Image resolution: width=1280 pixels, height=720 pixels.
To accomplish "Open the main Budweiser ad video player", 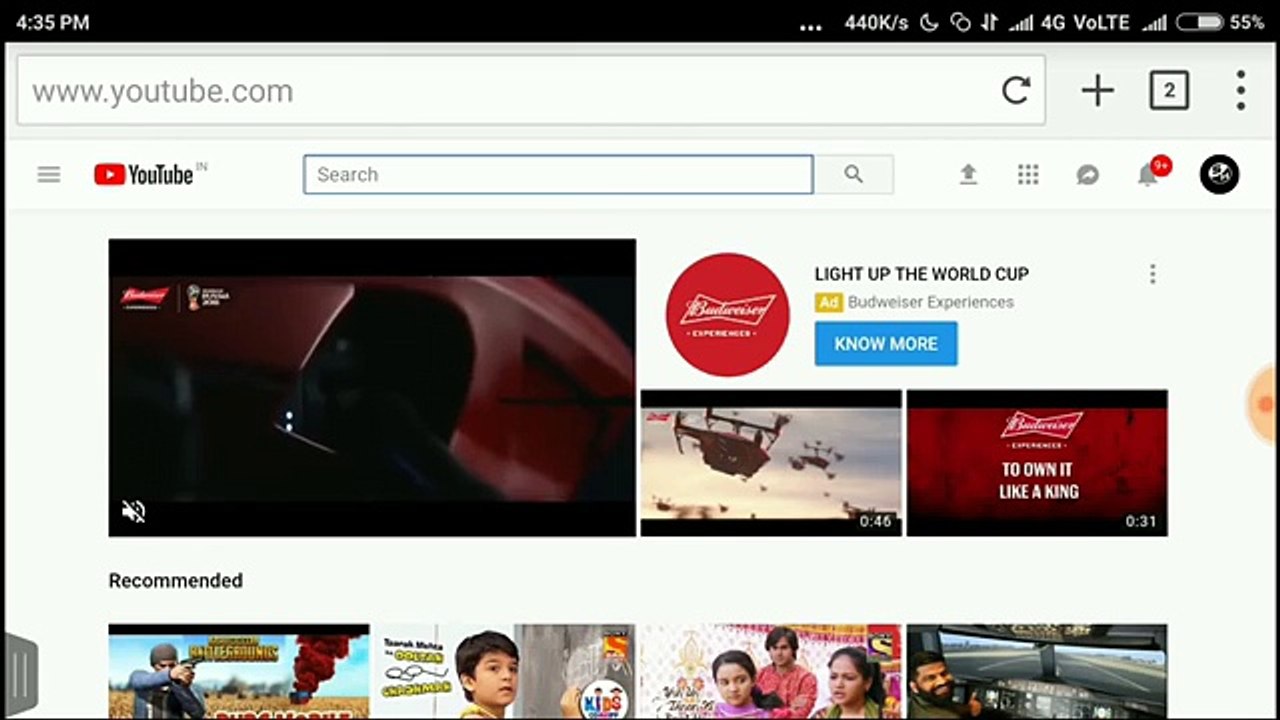I will coord(372,388).
